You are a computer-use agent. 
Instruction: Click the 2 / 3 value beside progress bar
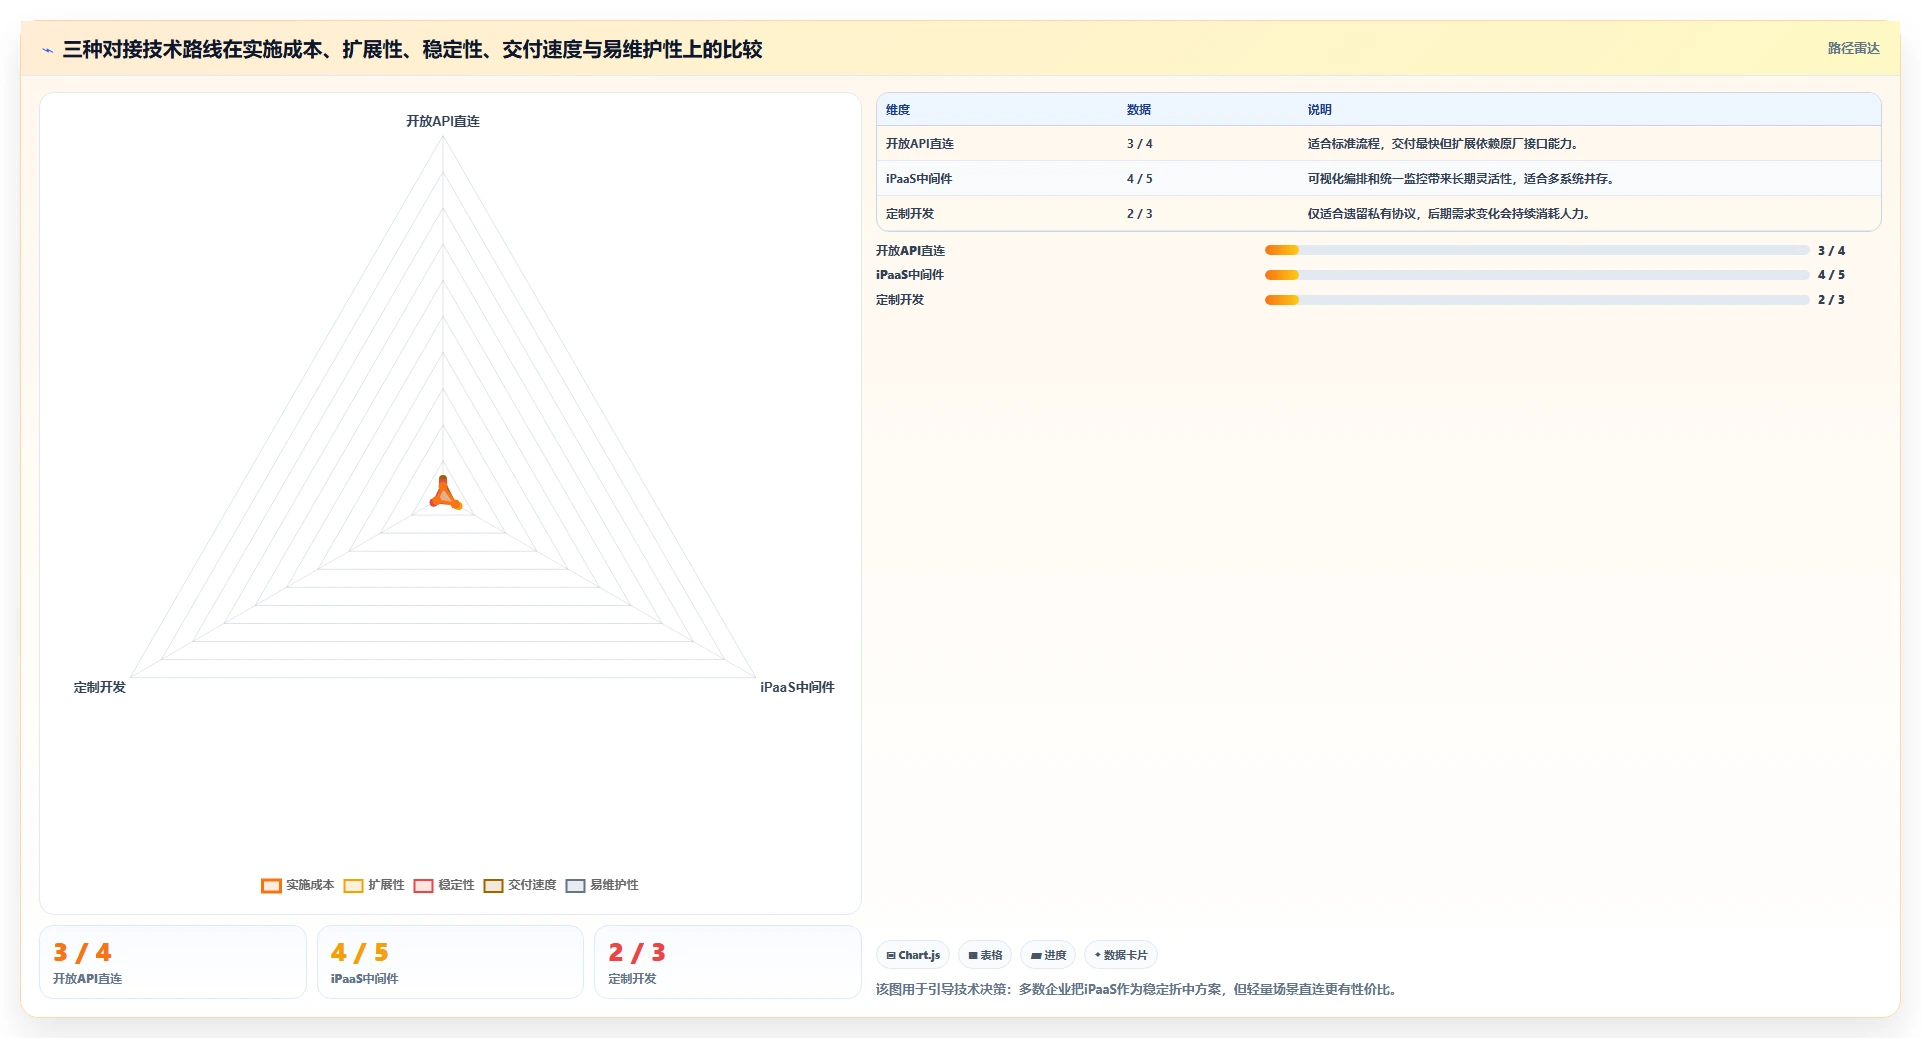pyautogui.click(x=1831, y=300)
